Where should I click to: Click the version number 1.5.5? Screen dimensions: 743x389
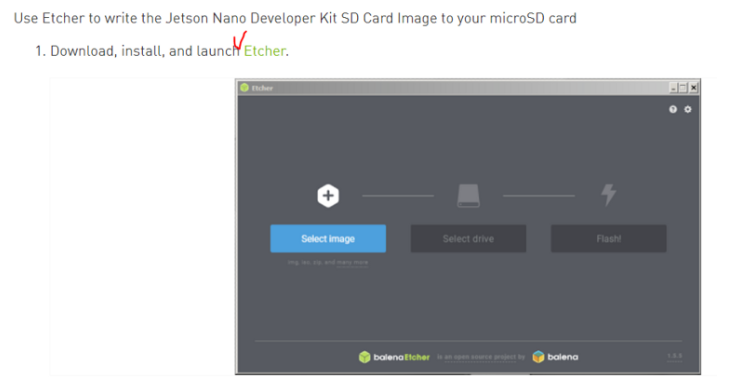[674, 356]
